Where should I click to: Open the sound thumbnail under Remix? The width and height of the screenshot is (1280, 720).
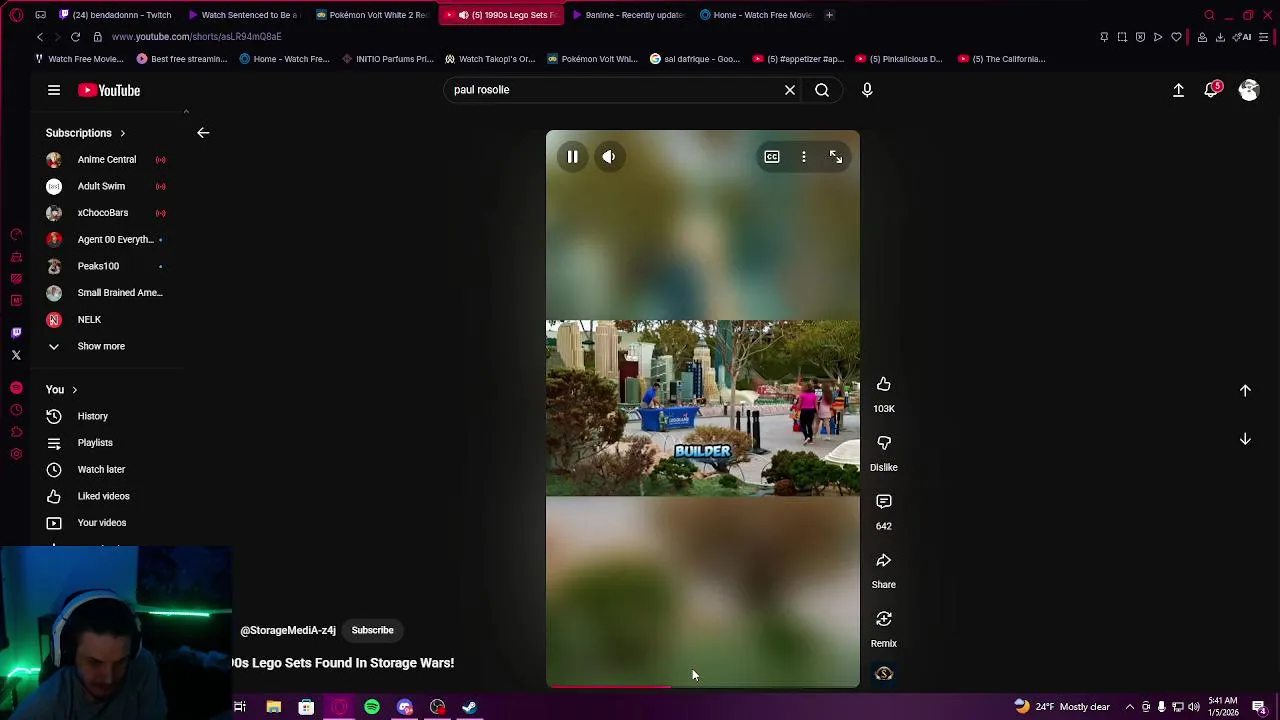click(884, 674)
